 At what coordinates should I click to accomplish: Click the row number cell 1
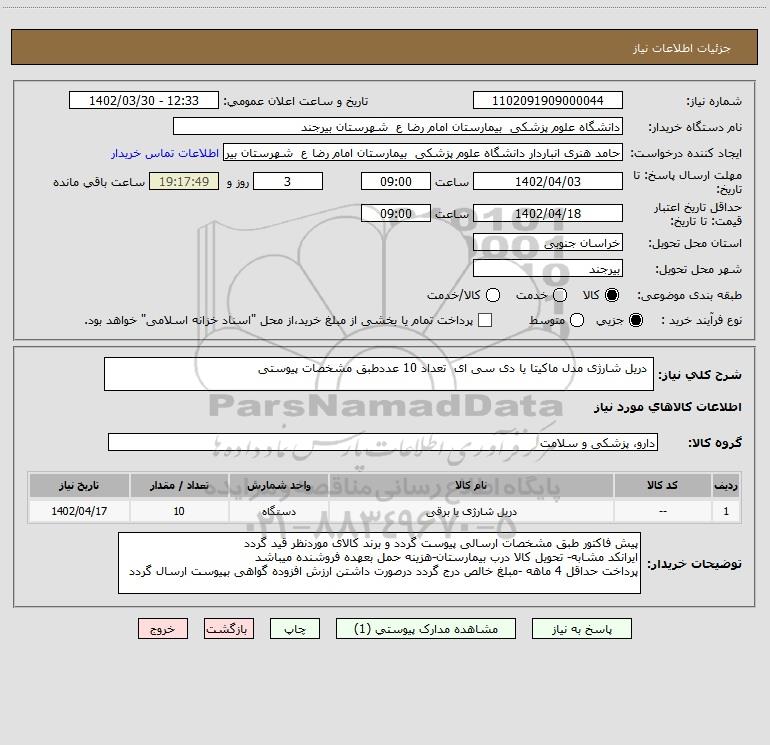click(x=726, y=511)
